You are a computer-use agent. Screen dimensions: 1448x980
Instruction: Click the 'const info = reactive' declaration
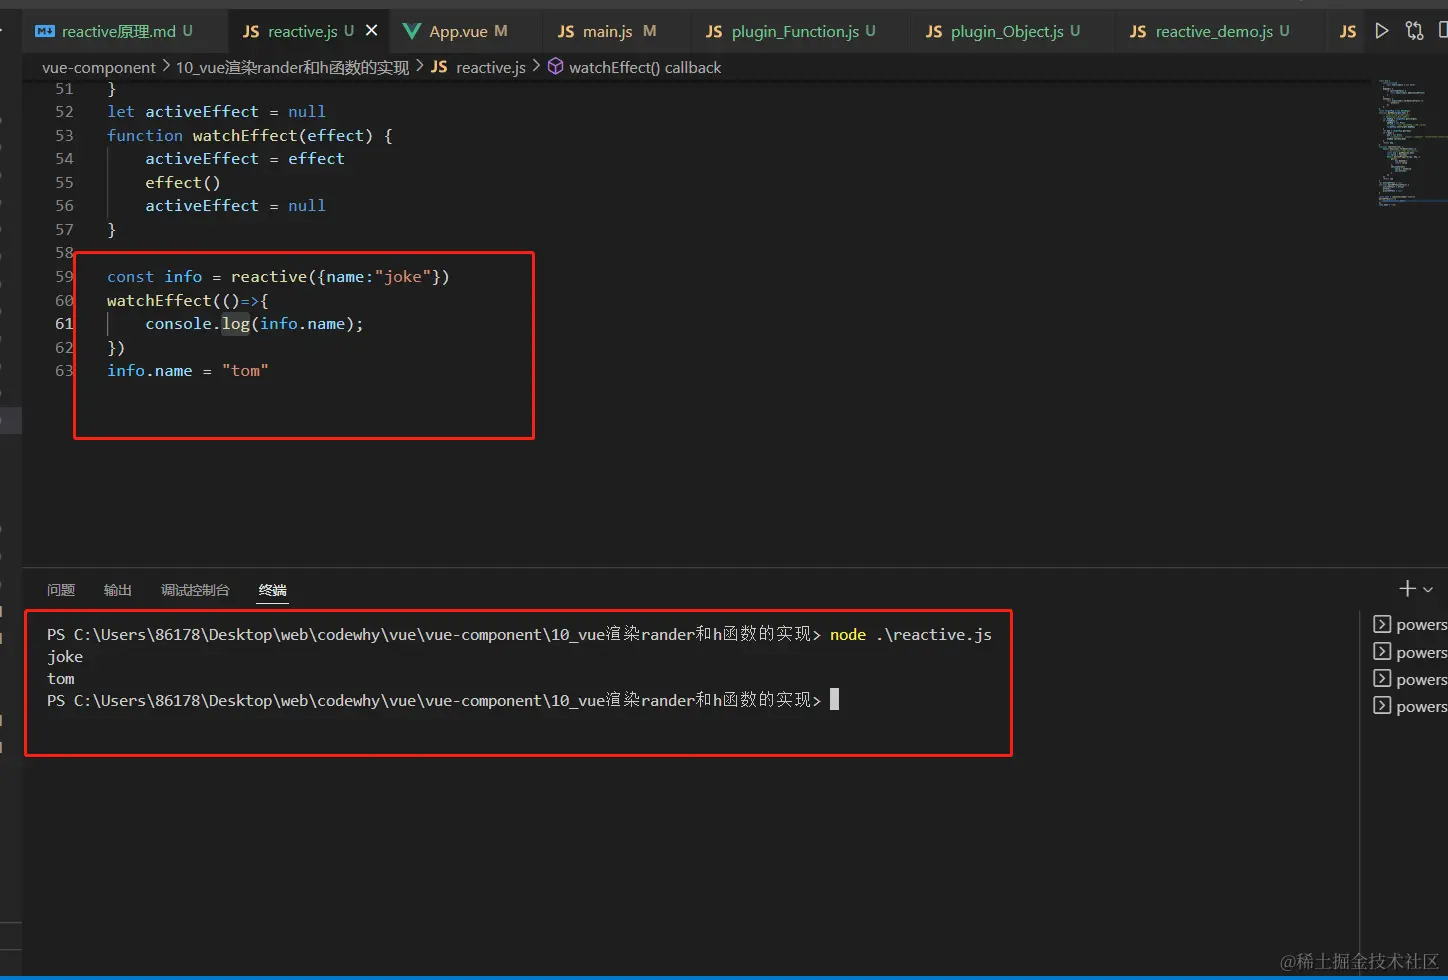(278, 276)
